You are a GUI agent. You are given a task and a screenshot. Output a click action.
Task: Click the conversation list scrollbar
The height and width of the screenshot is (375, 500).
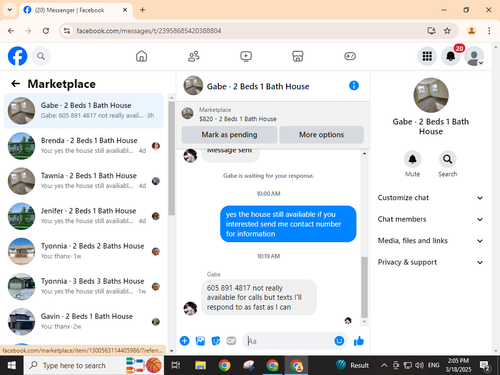pos(171,158)
